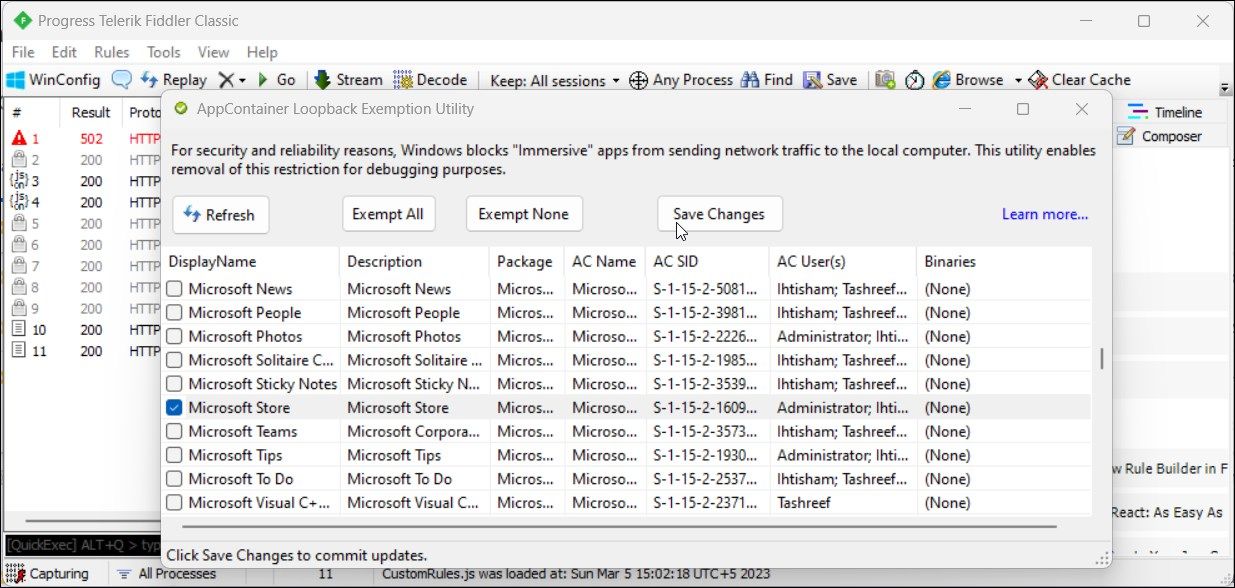The width and height of the screenshot is (1235, 588).
Task: Open the Help menu
Action: (x=262, y=52)
